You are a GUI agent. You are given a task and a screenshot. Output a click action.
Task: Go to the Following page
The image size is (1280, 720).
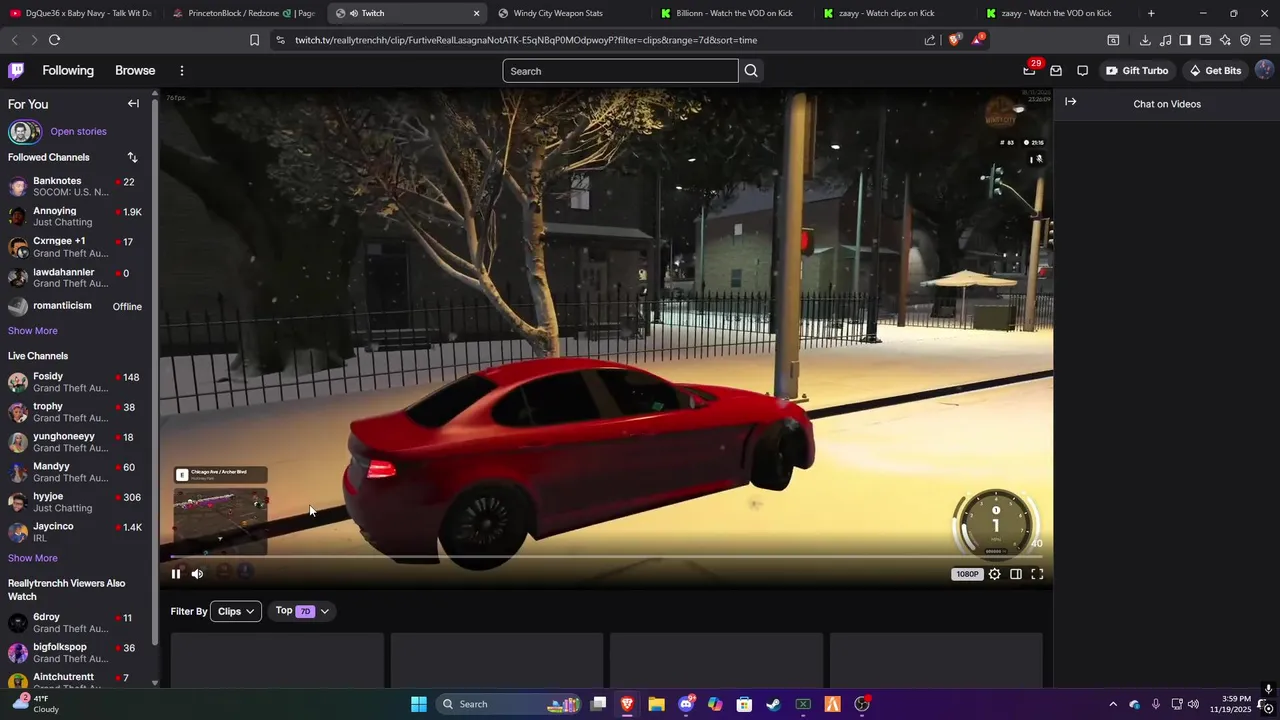pyautogui.click(x=68, y=71)
